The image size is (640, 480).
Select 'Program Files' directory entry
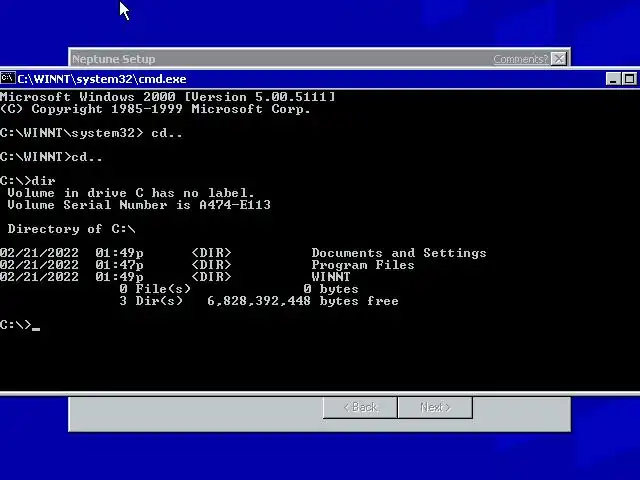tap(363, 265)
